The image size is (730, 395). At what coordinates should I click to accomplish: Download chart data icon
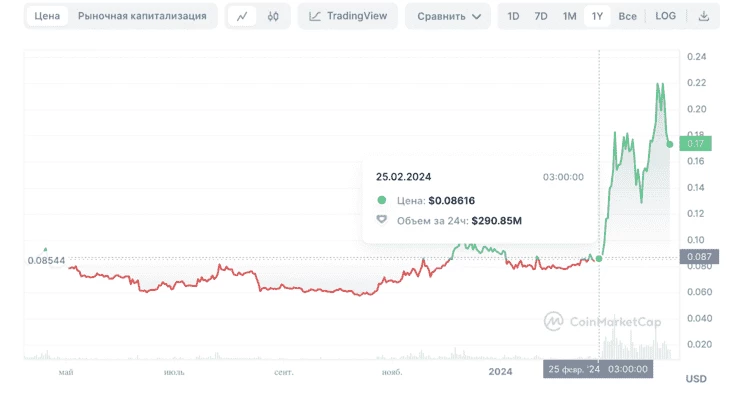(x=704, y=16)
